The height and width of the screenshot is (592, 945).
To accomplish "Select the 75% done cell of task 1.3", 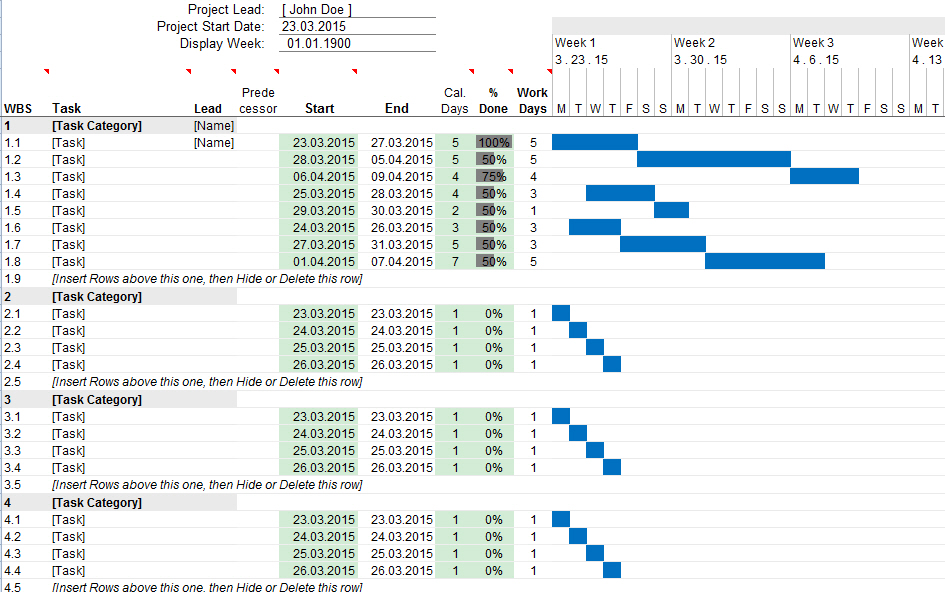I will (x=494, y=177).
